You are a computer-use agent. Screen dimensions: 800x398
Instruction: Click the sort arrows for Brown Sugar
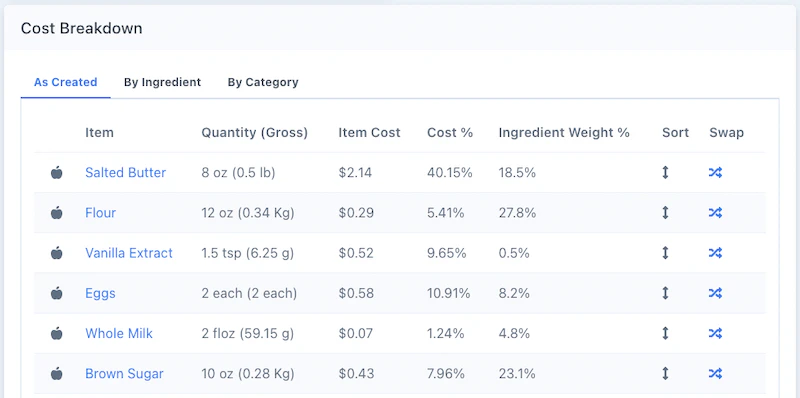(x=665, y=374)
